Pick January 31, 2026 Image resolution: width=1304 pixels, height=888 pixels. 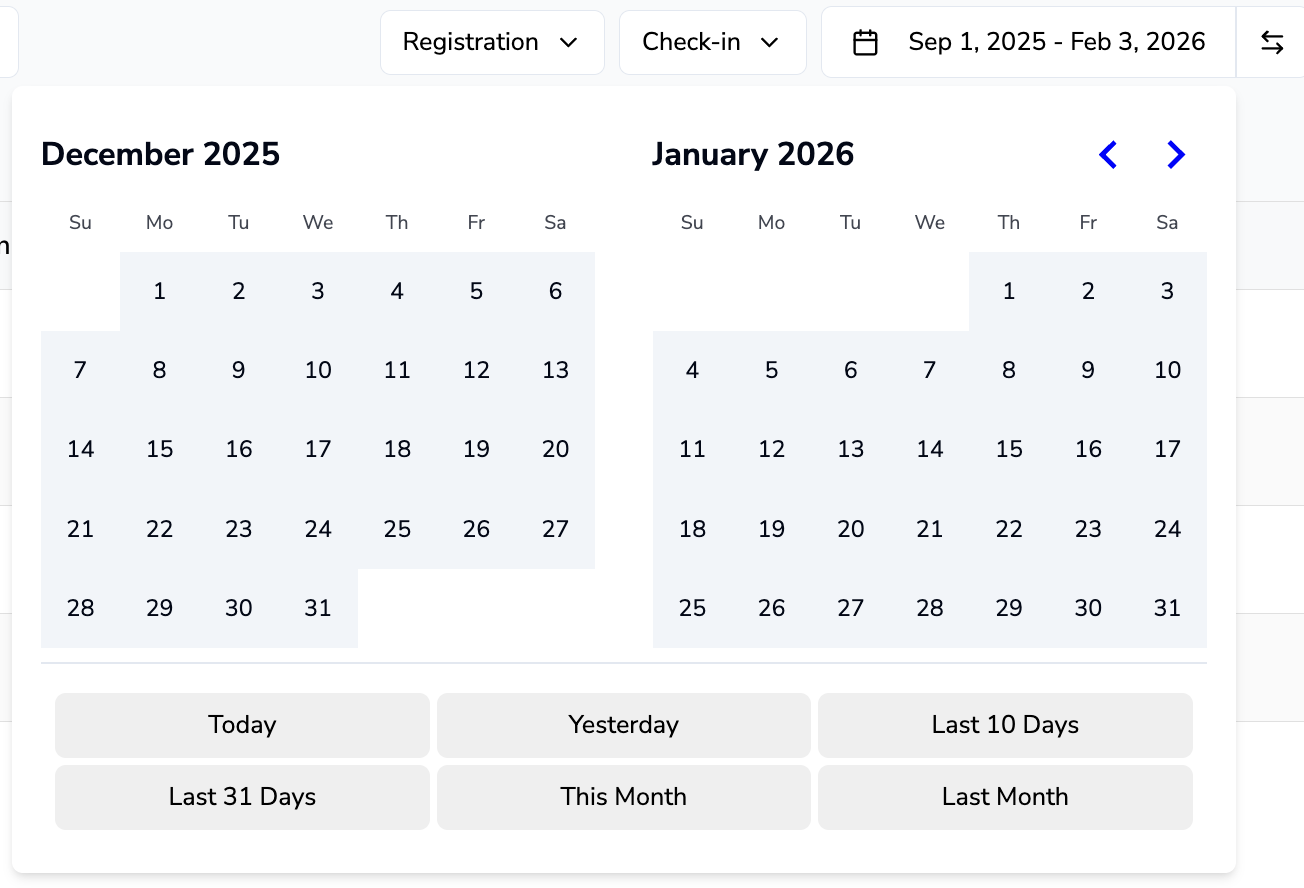(x=1167, y=608)
